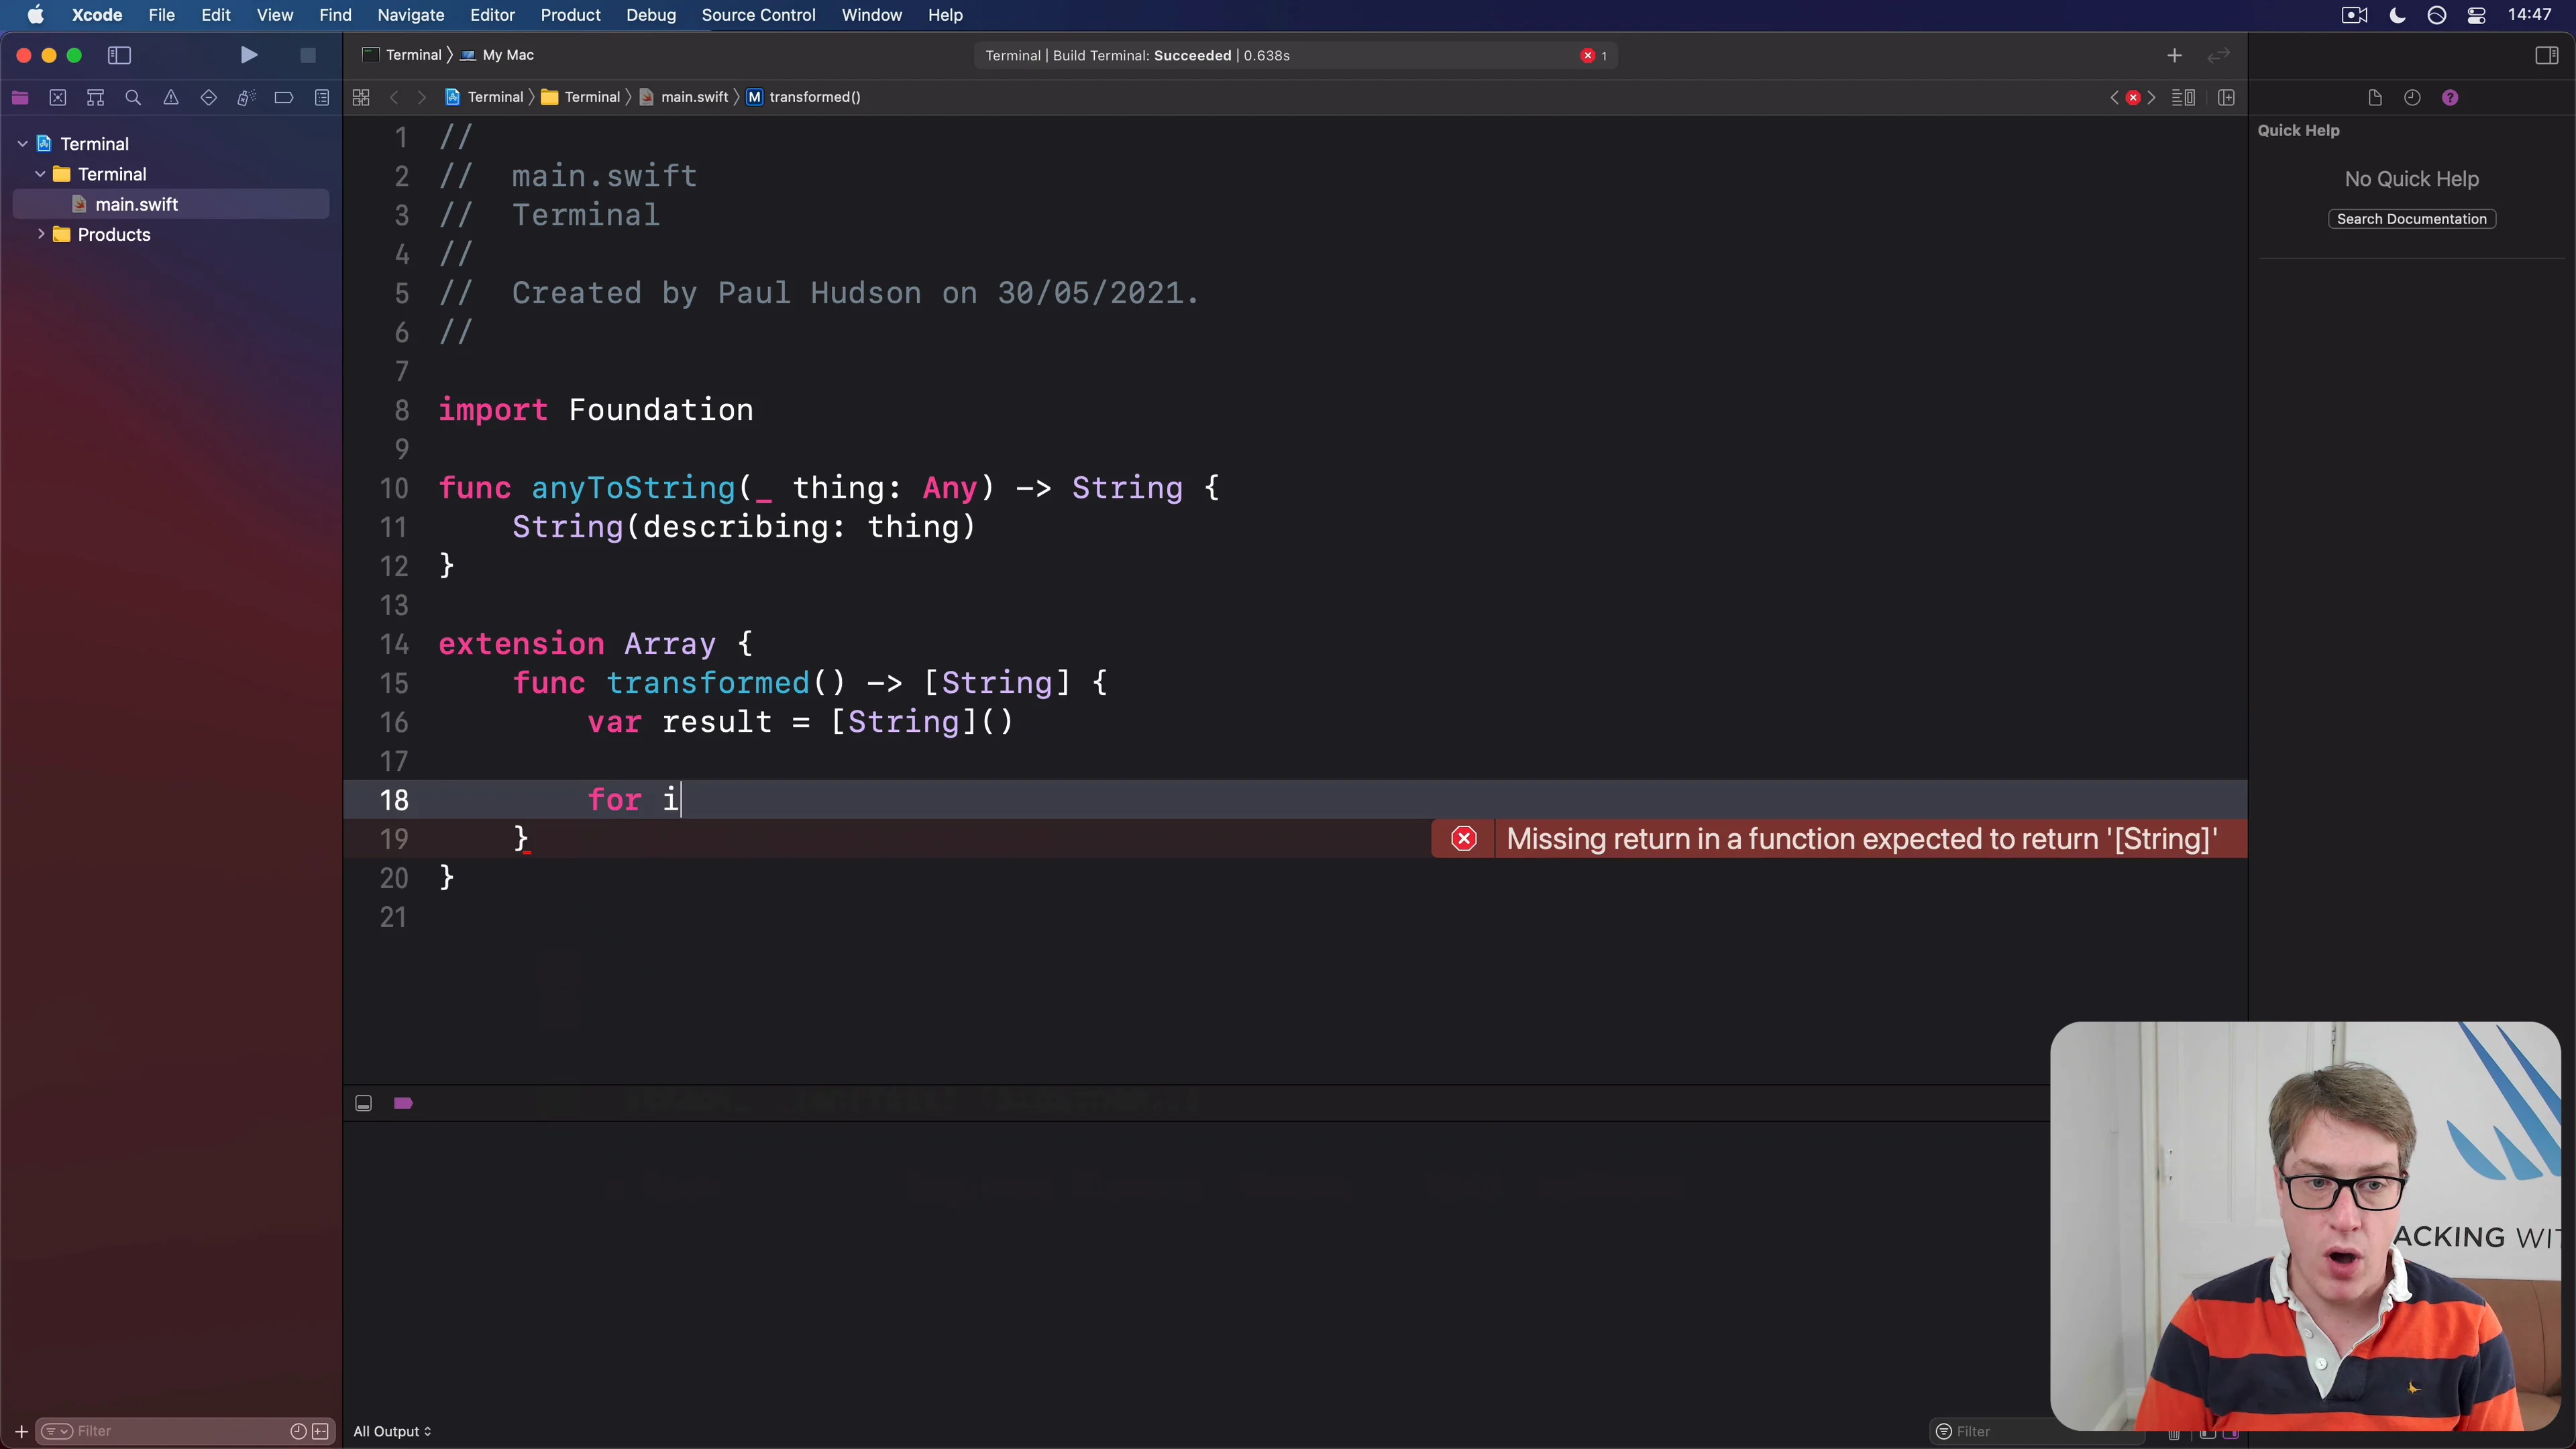
Task: Run the project with the play button
Action: click(x=249, y=55)
